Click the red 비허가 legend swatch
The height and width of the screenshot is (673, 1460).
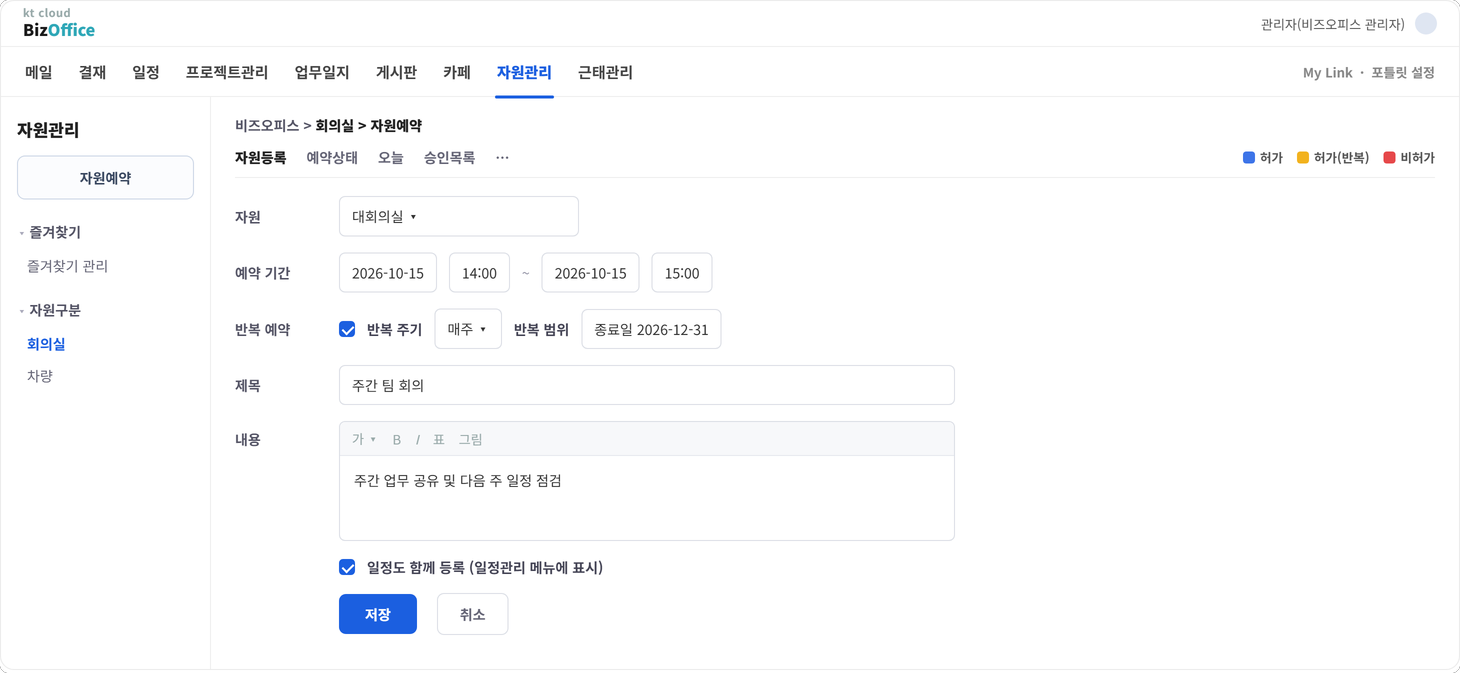pos(1389,158)
